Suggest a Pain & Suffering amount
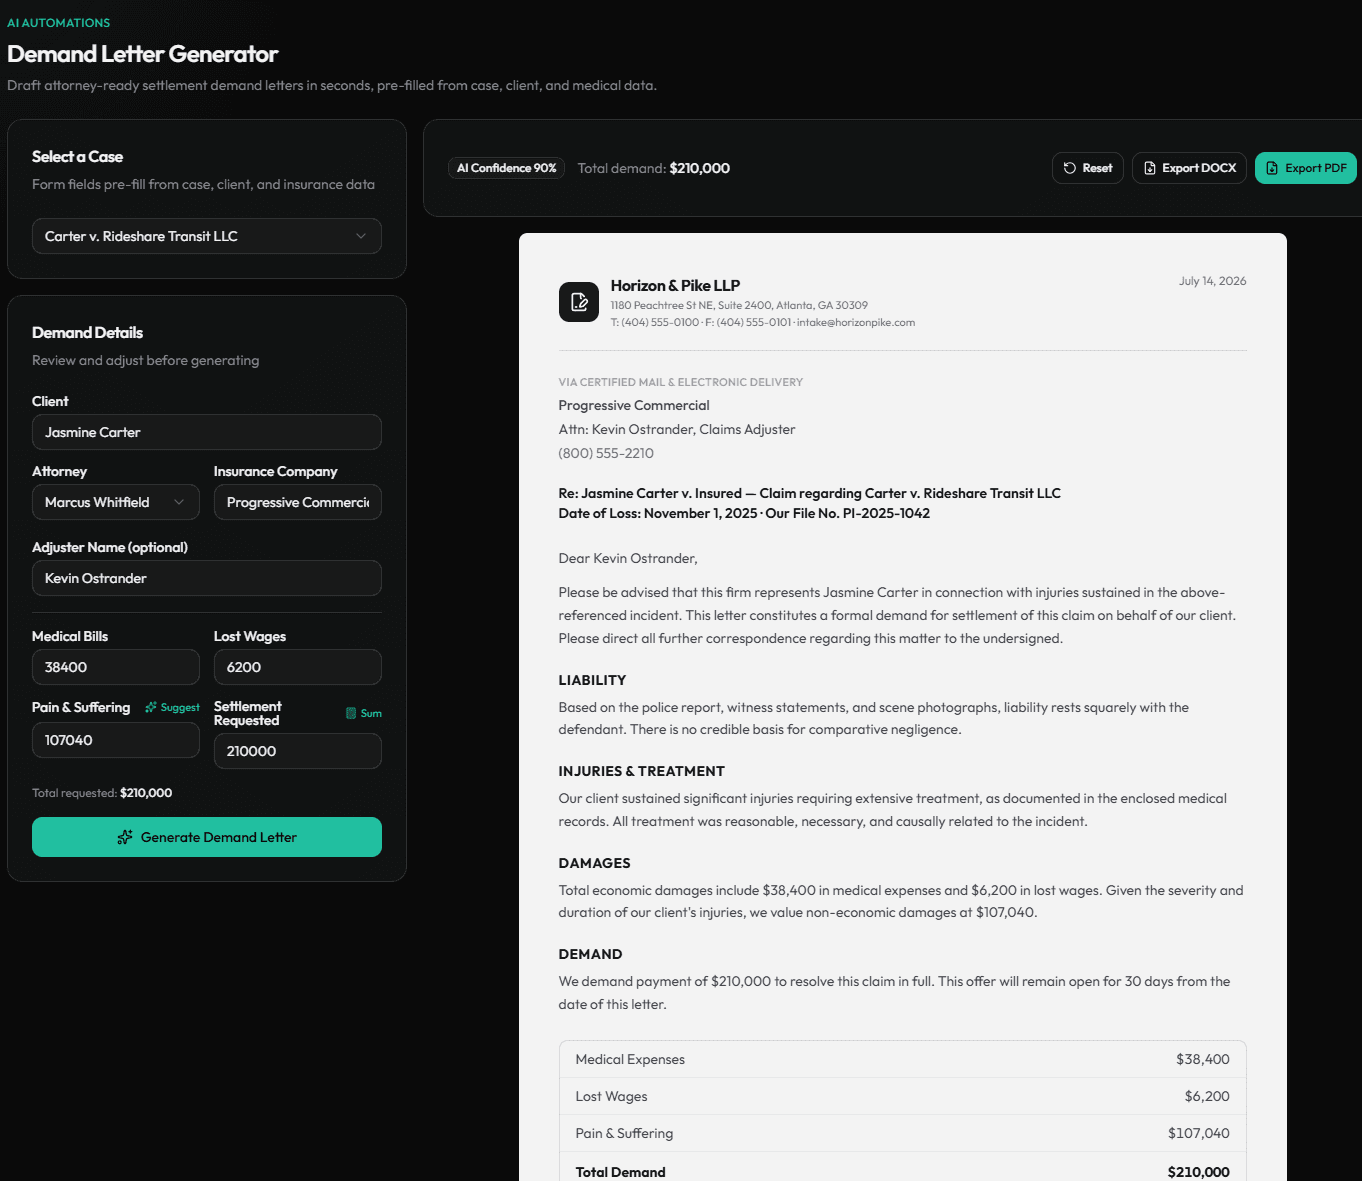 (x=172, y=707)
